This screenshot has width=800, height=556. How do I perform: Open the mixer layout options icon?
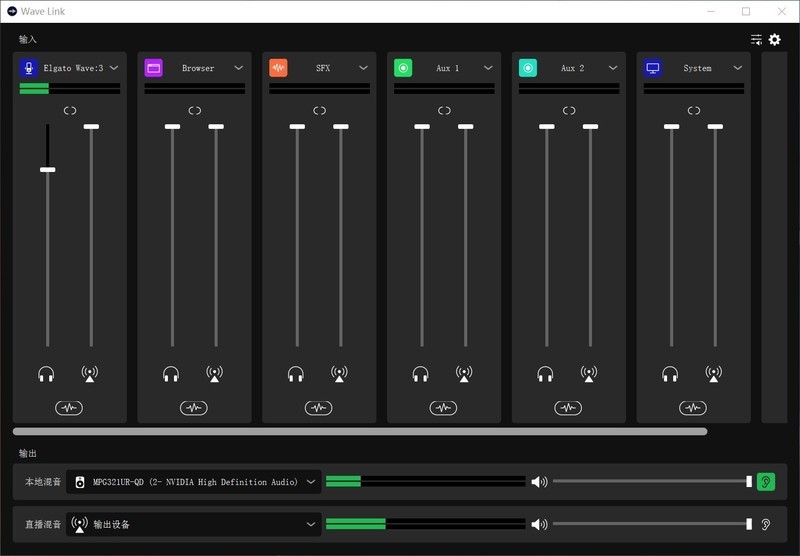click(756, 40)
